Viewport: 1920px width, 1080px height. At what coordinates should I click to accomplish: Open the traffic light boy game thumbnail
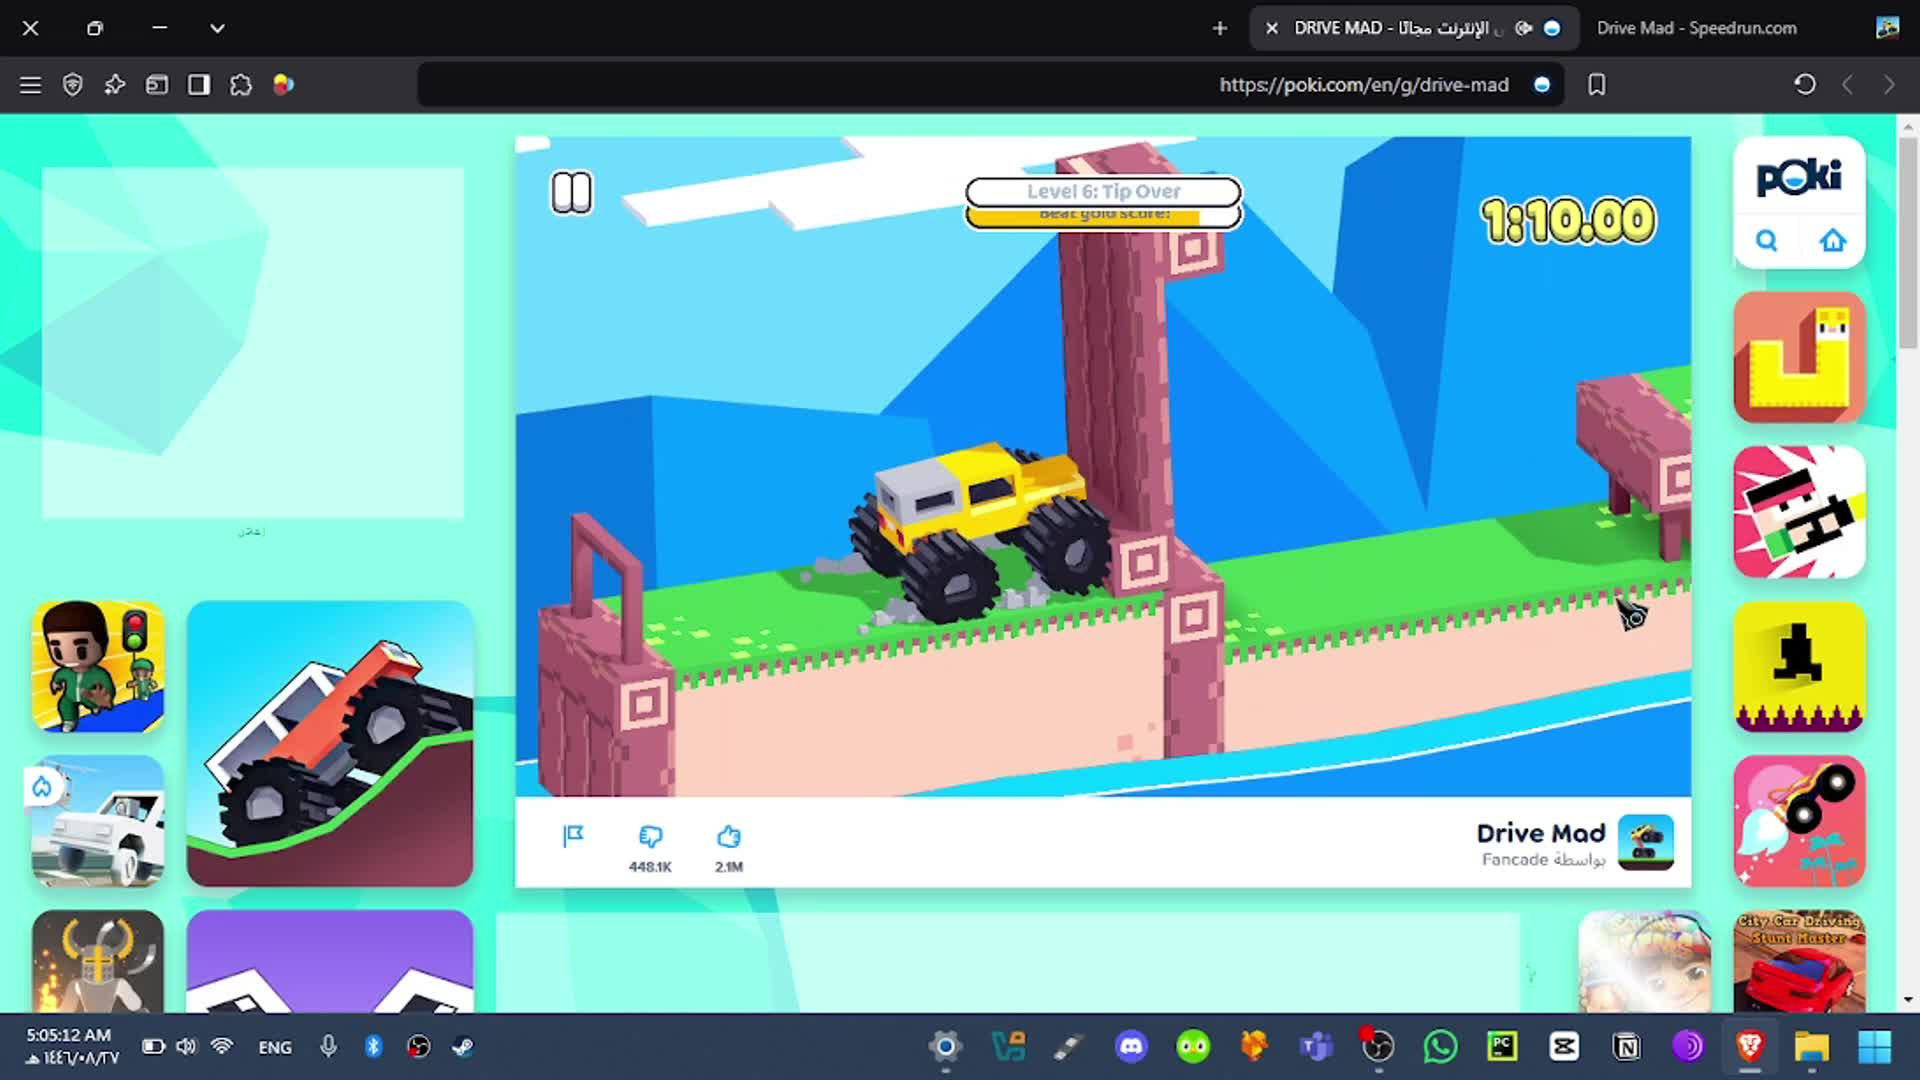pyautogui.click(x=98, y=666)
